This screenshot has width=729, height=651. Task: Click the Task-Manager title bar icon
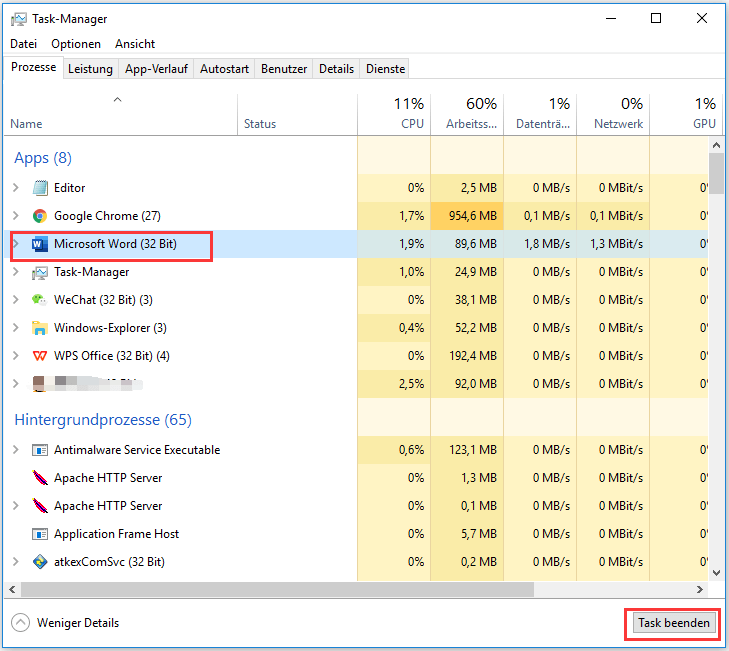(x=19, y=19)
